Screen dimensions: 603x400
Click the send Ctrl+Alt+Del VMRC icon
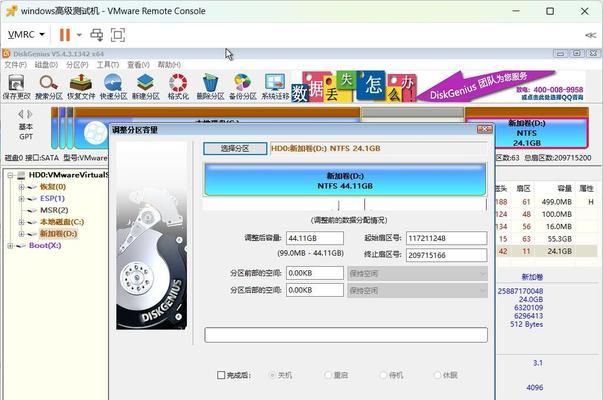97,35
